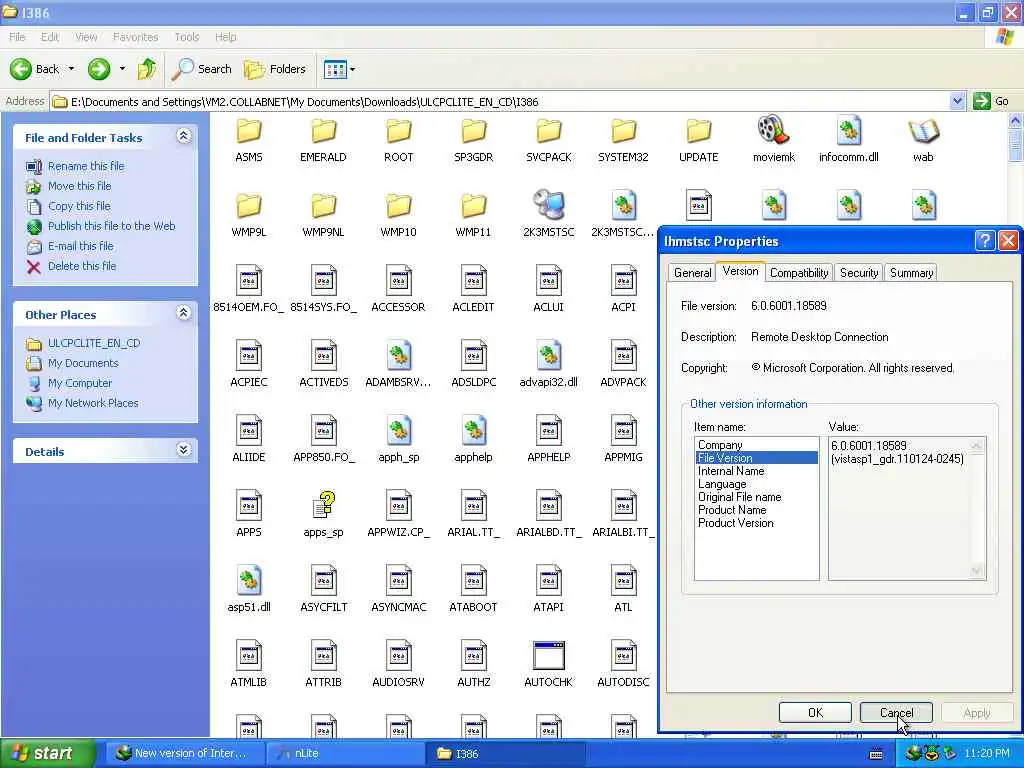The image size is (1024, 768).
Task: Select the moviemk file icon
Action: pos(774,130)
